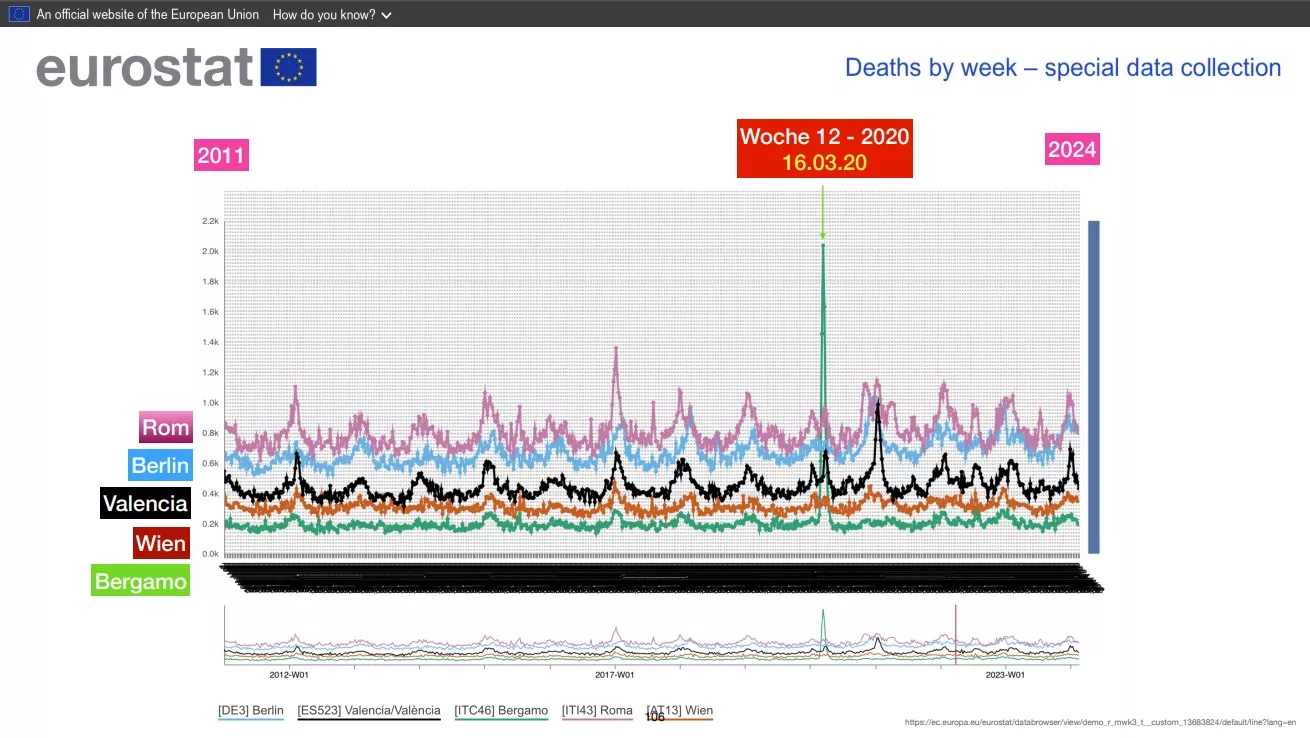
Task: Click the "Deaths by week – special data collection" title
Action: [x=1062, y=68]
